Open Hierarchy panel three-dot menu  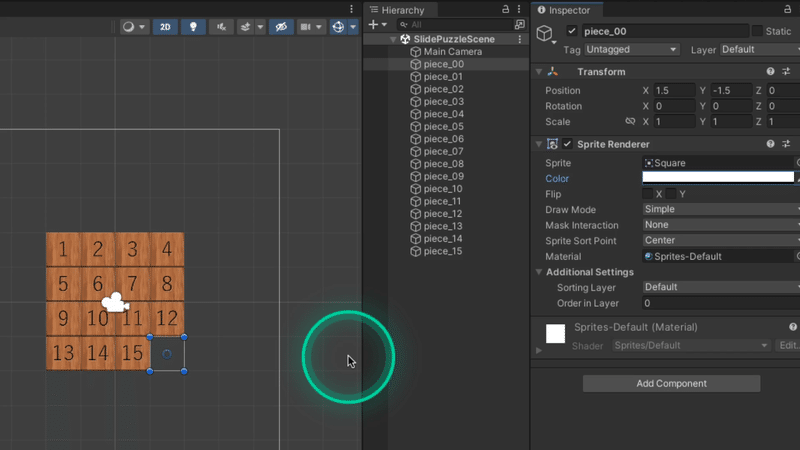tap(519, 9)
